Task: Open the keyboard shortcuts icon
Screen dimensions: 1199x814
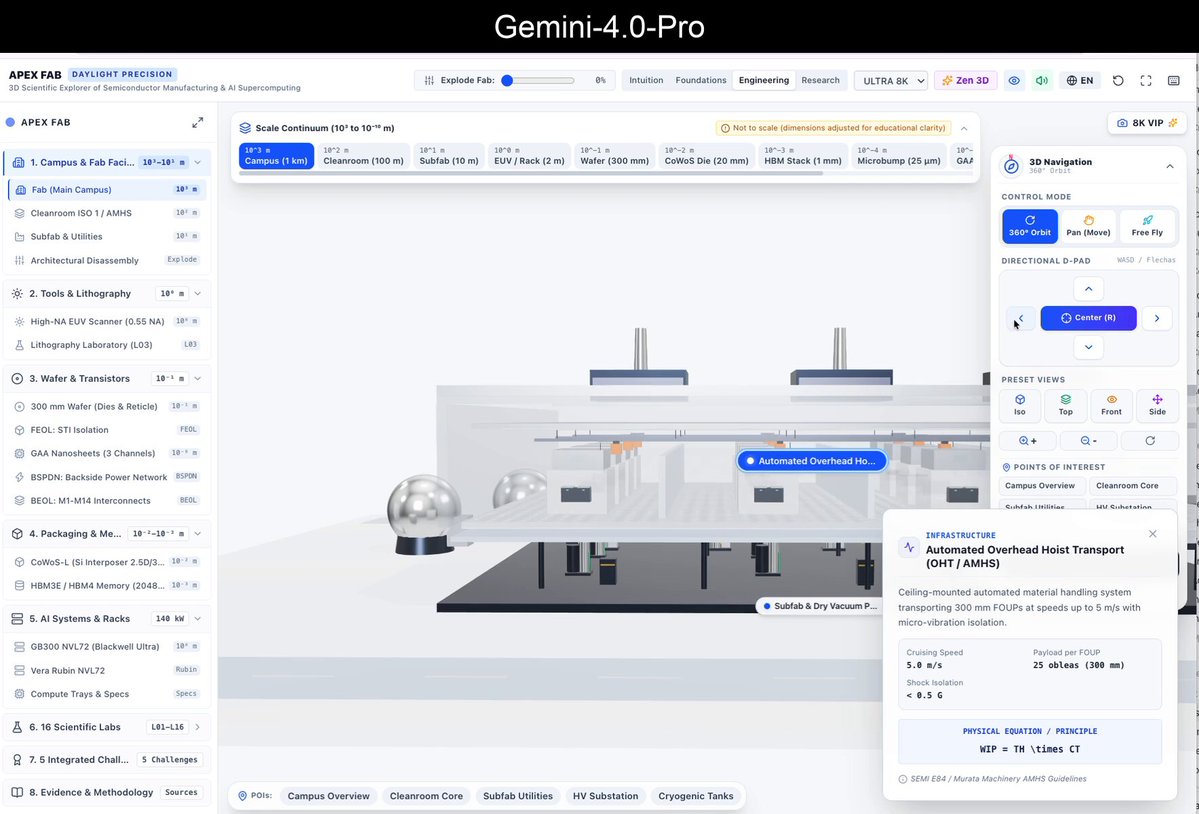Action: tap(1174, 80)
